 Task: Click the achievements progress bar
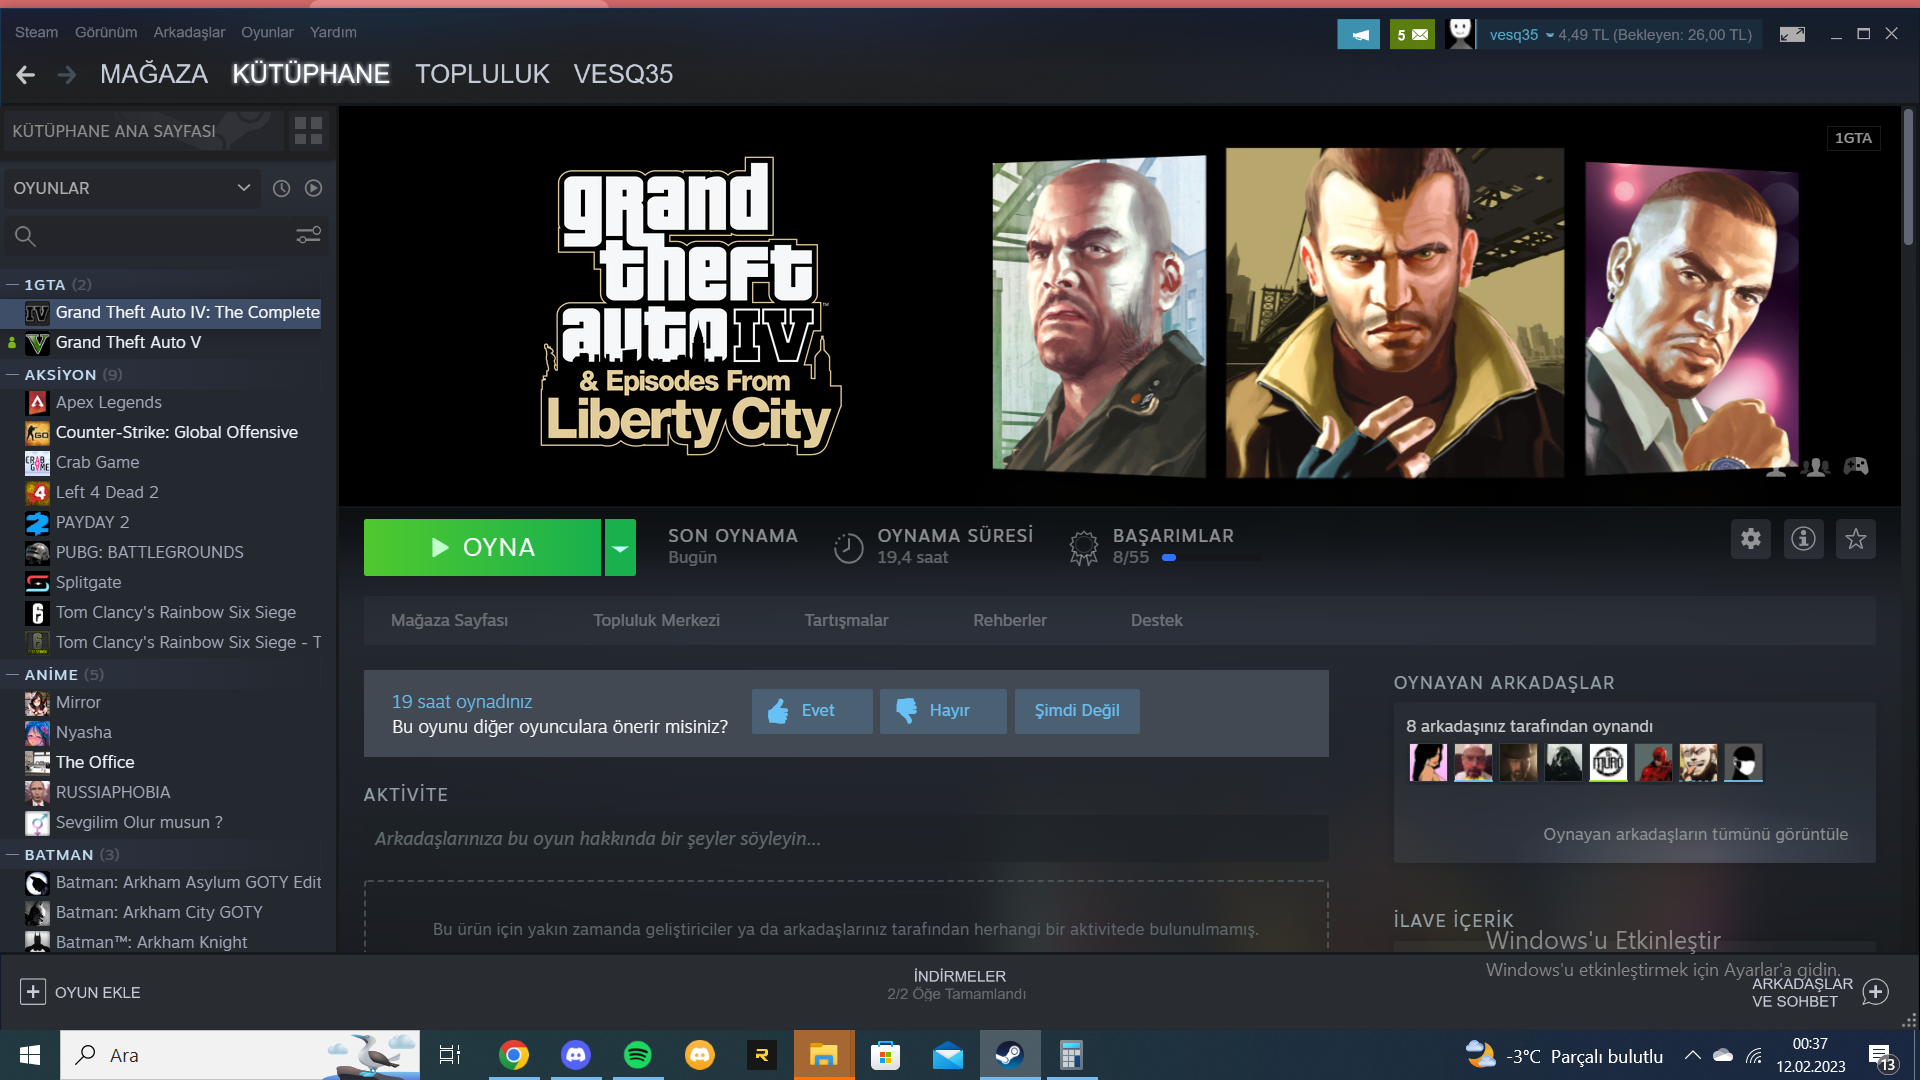click(1210, 558)
